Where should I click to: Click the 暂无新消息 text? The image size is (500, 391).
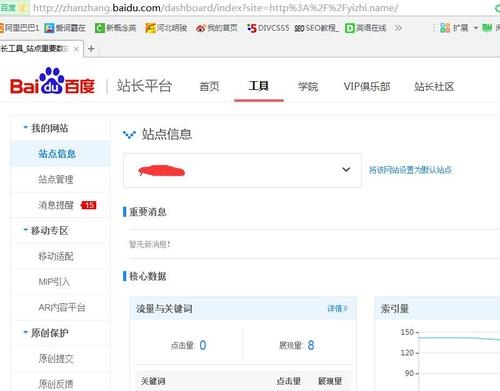pos(150,244)
